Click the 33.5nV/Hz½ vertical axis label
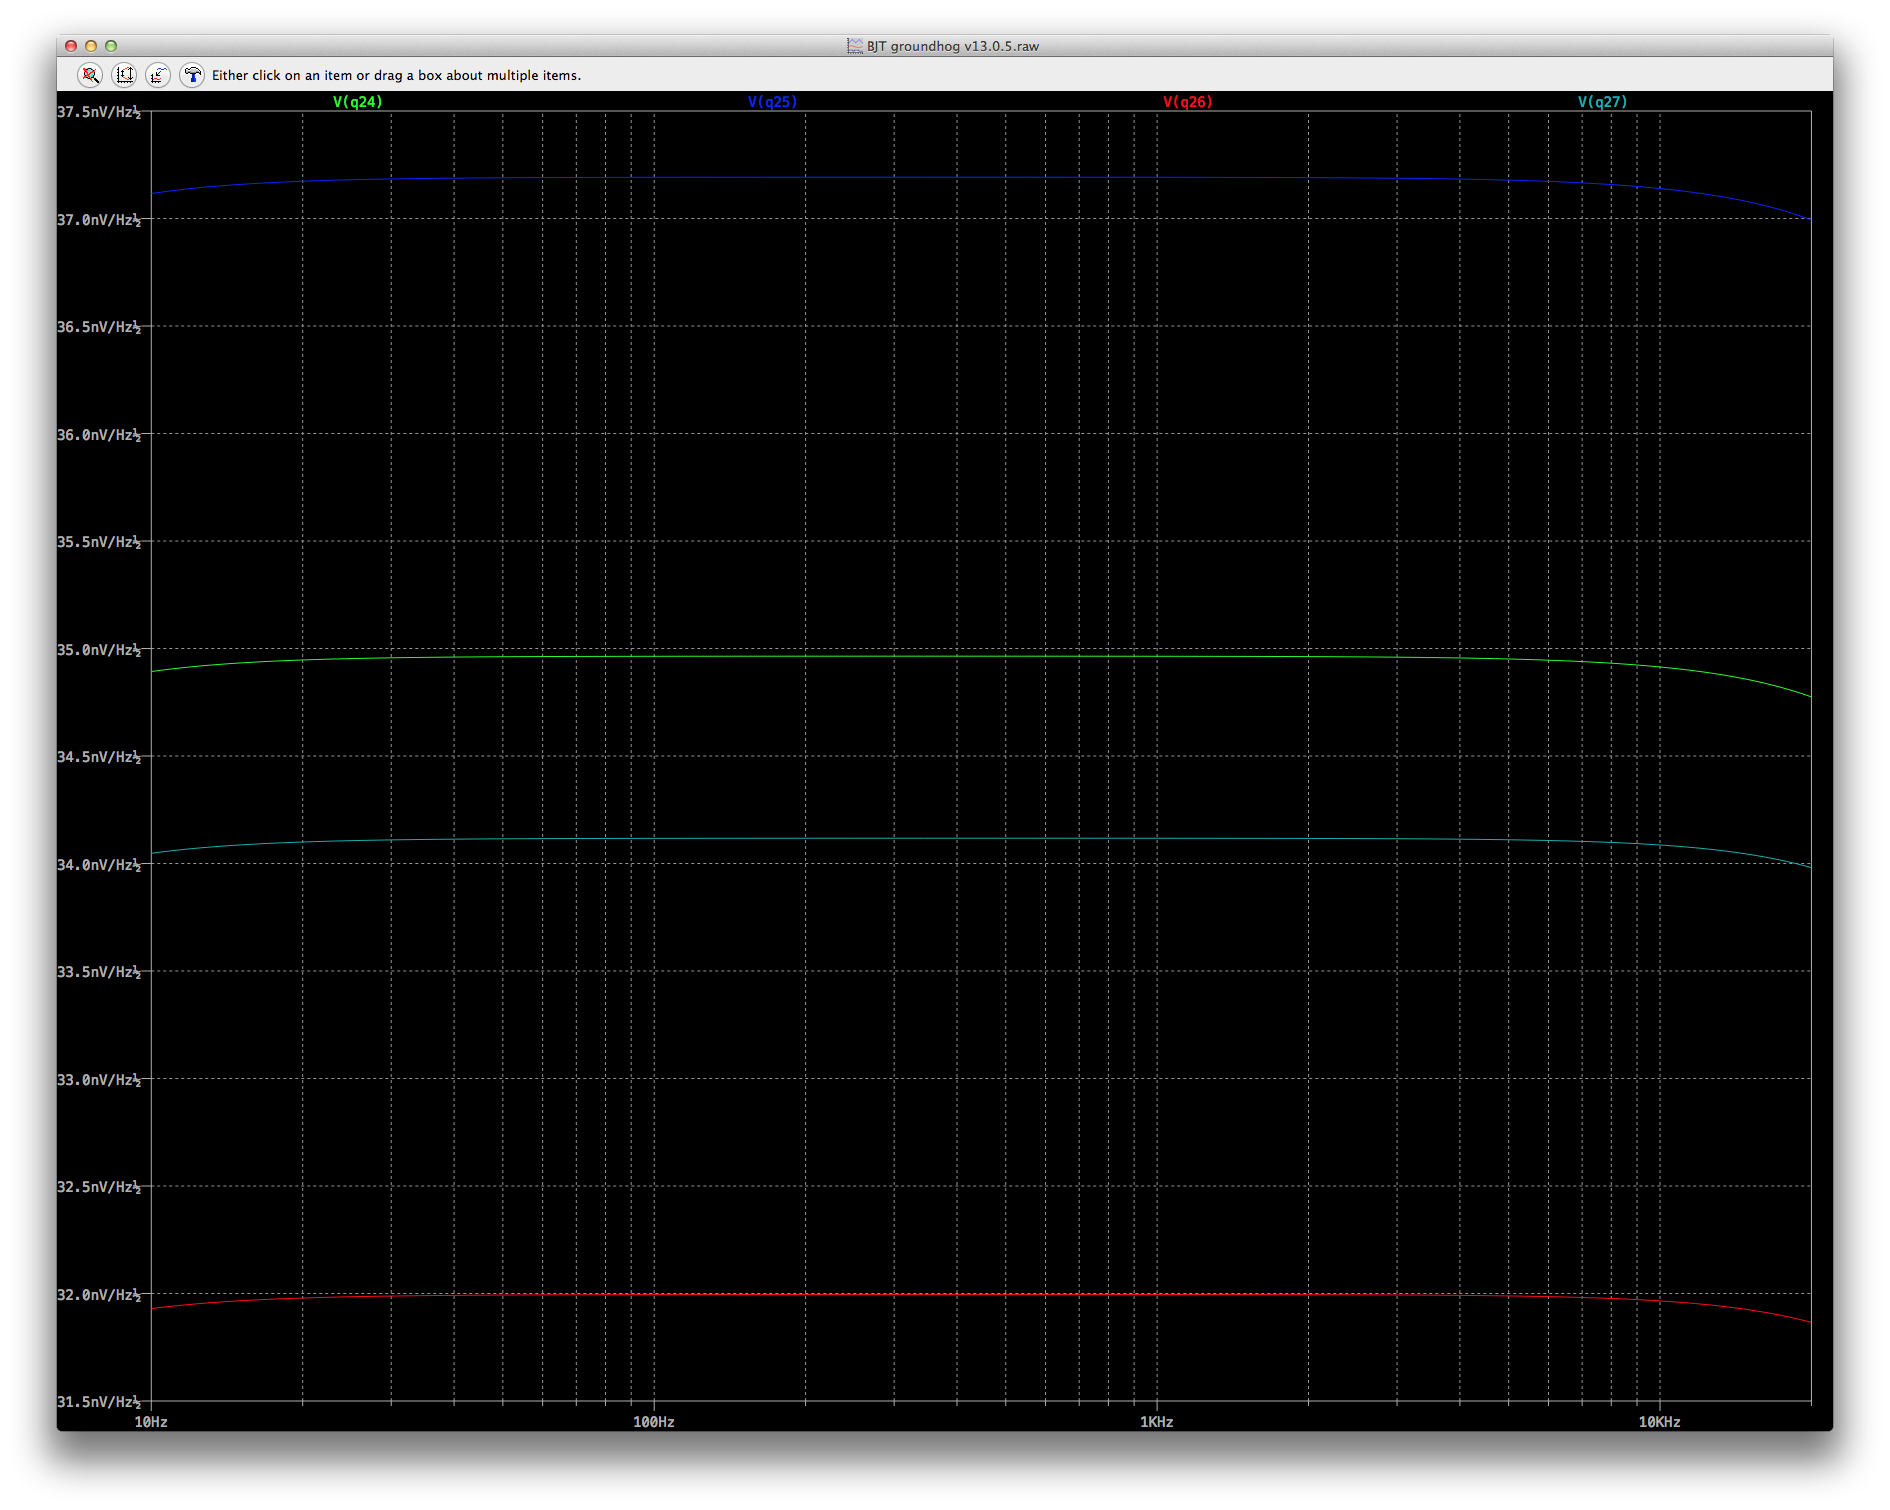Screen dimensions: 1890x1510 click(x=99, y=972)
